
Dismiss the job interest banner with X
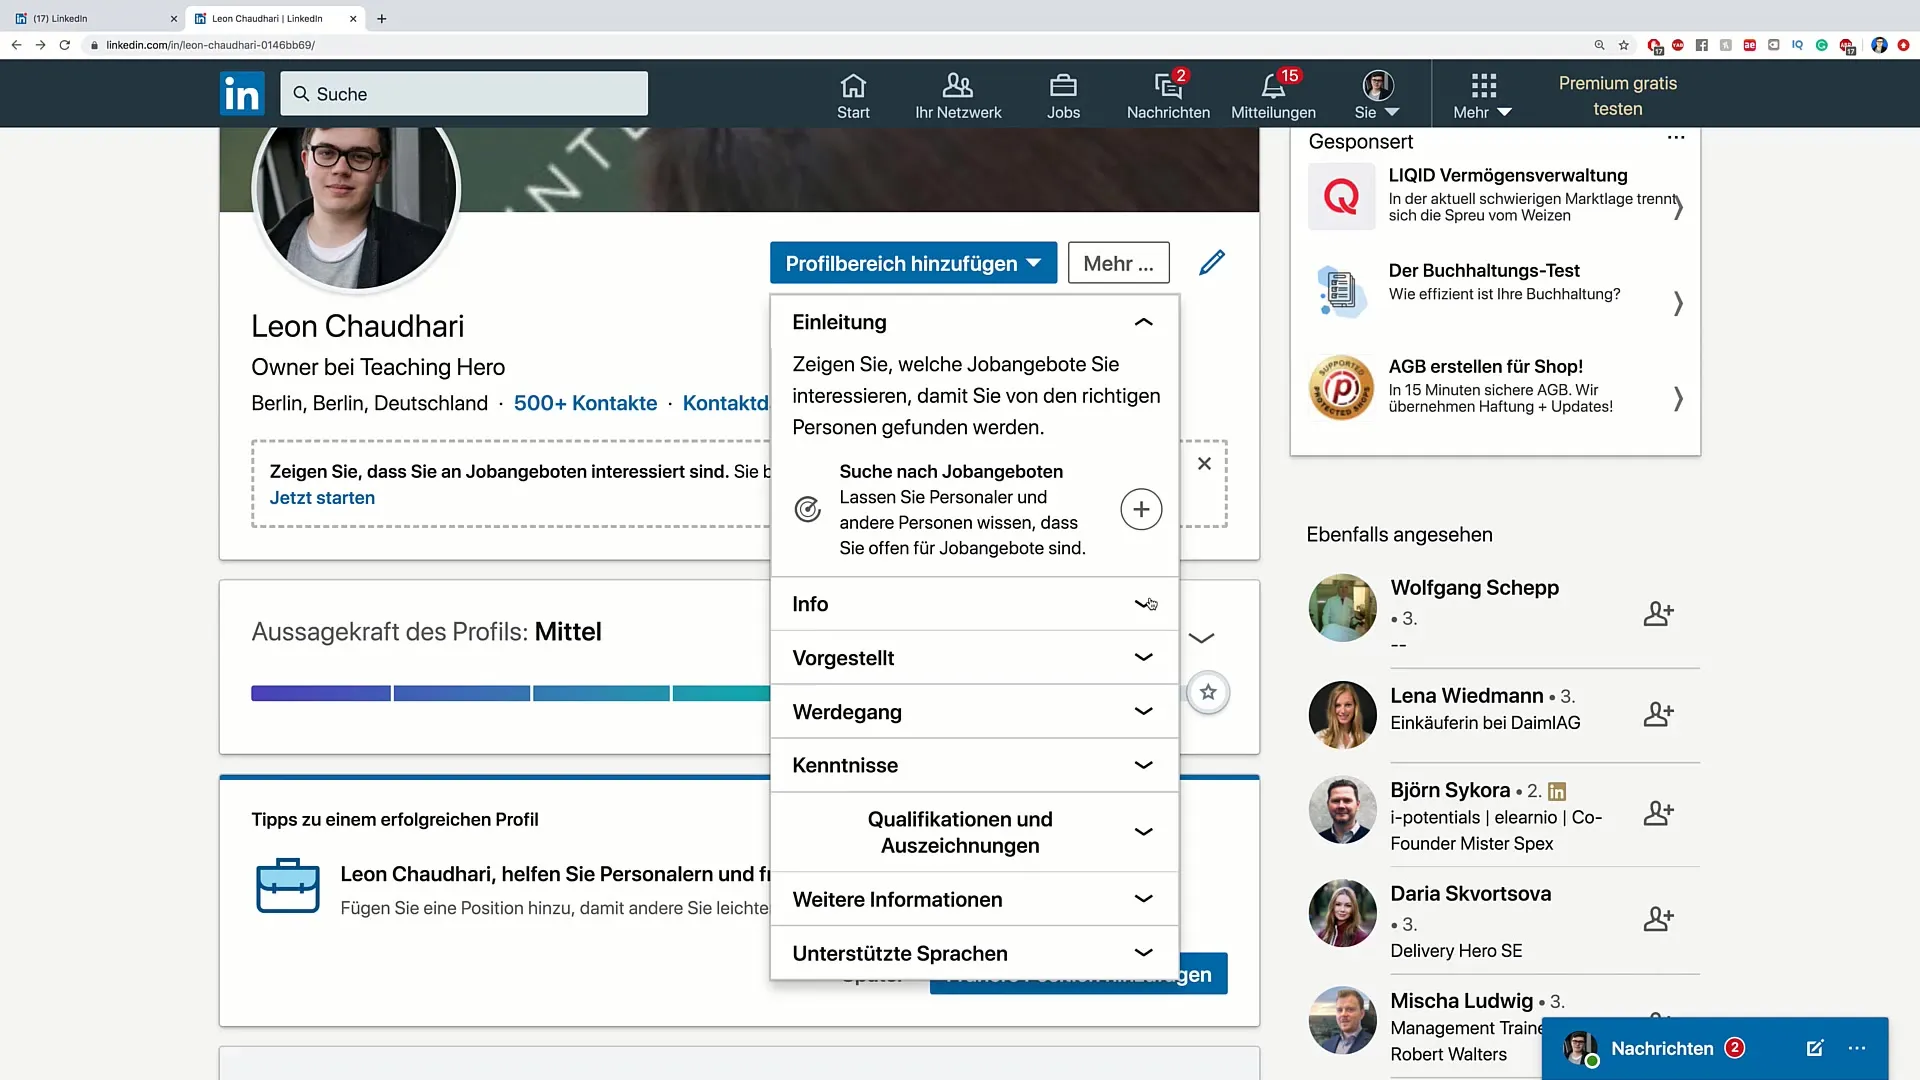tap(1204, 464)
